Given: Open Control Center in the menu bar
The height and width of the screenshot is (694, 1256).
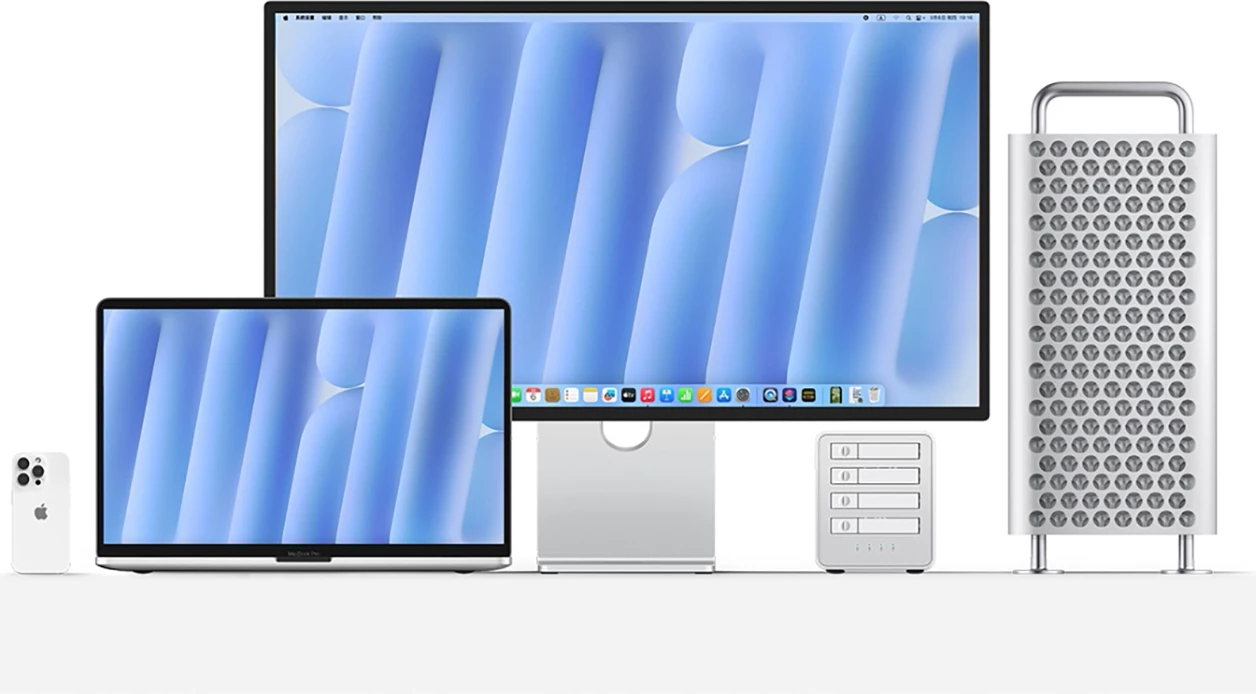Looking at the screenshot, I should (919, 17).
